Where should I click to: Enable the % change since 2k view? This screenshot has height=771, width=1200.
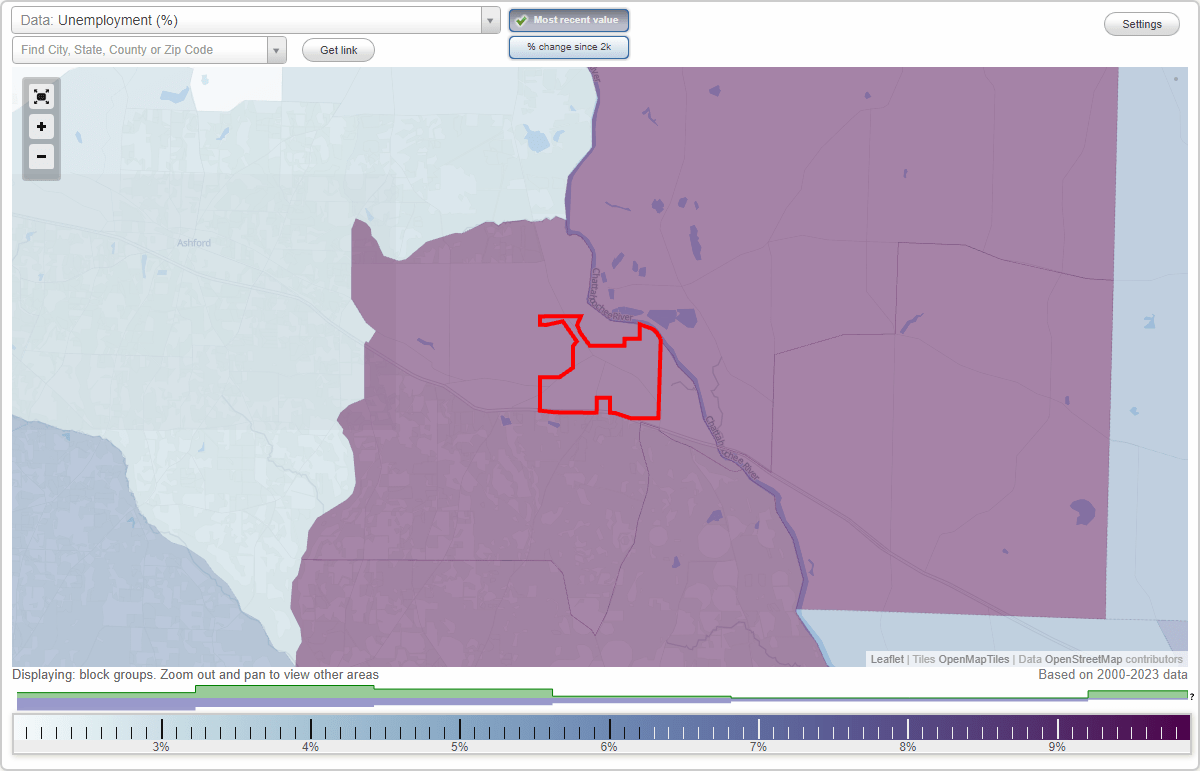(x=568, y=46)
